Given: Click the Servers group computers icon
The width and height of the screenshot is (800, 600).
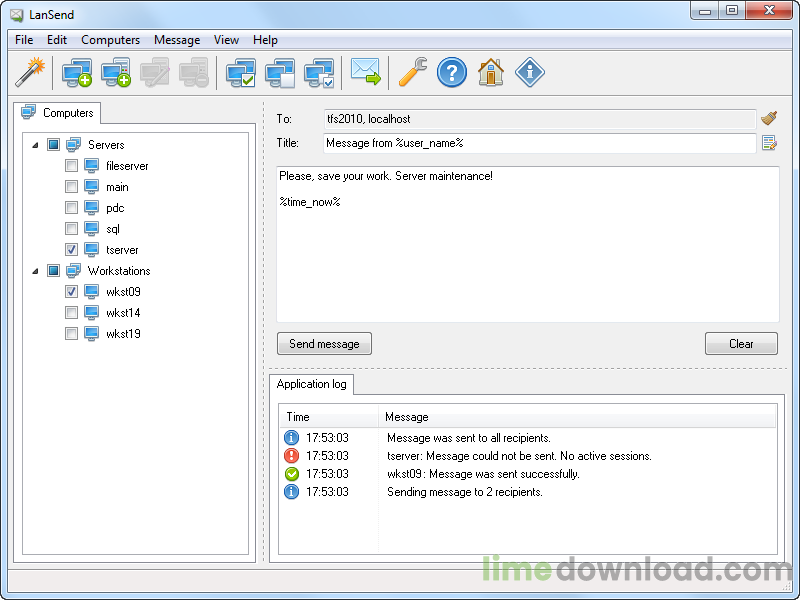Looking at the screenshot, I should [x=73, y=144].
